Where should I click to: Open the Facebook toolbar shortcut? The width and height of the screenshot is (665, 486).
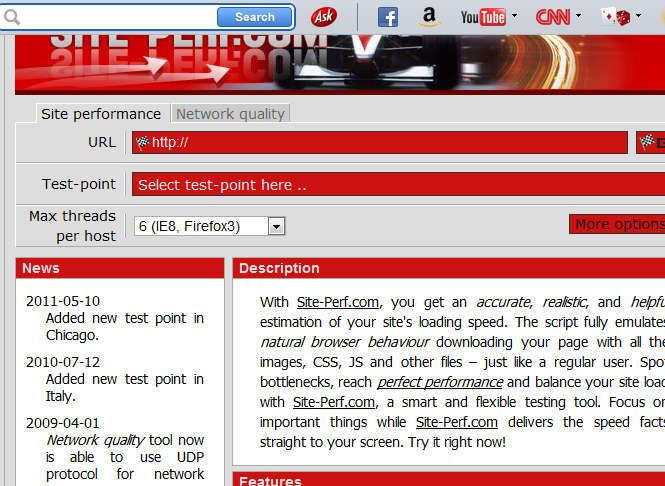click(x=388, y=17)
